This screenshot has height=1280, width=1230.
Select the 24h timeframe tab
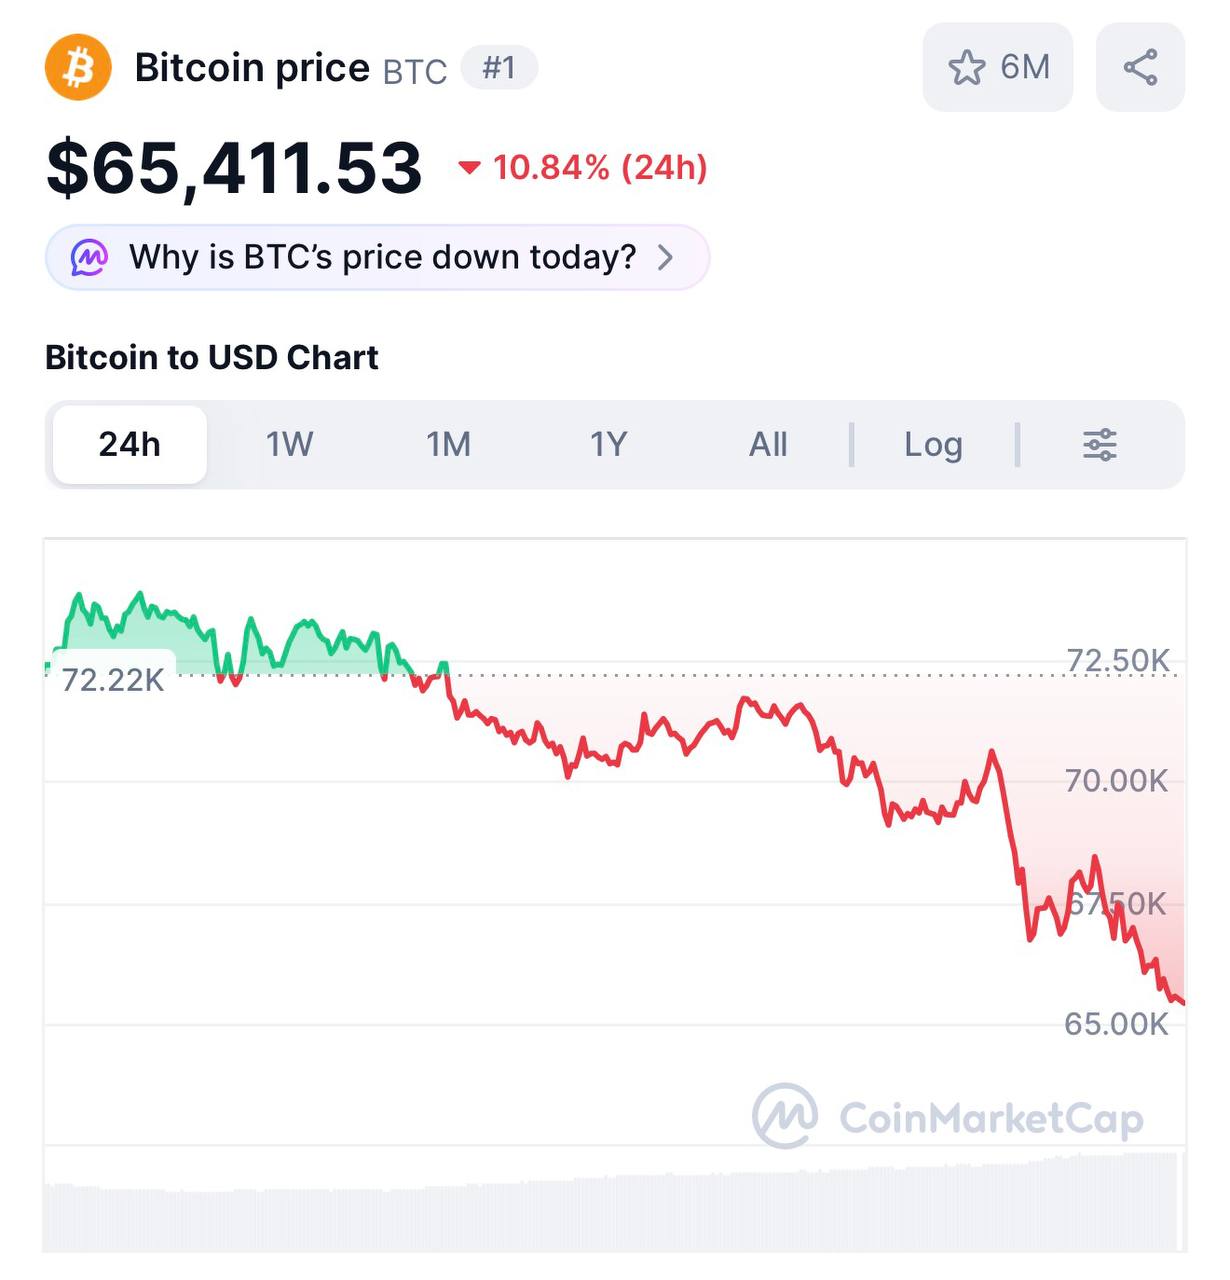[129, 445]
